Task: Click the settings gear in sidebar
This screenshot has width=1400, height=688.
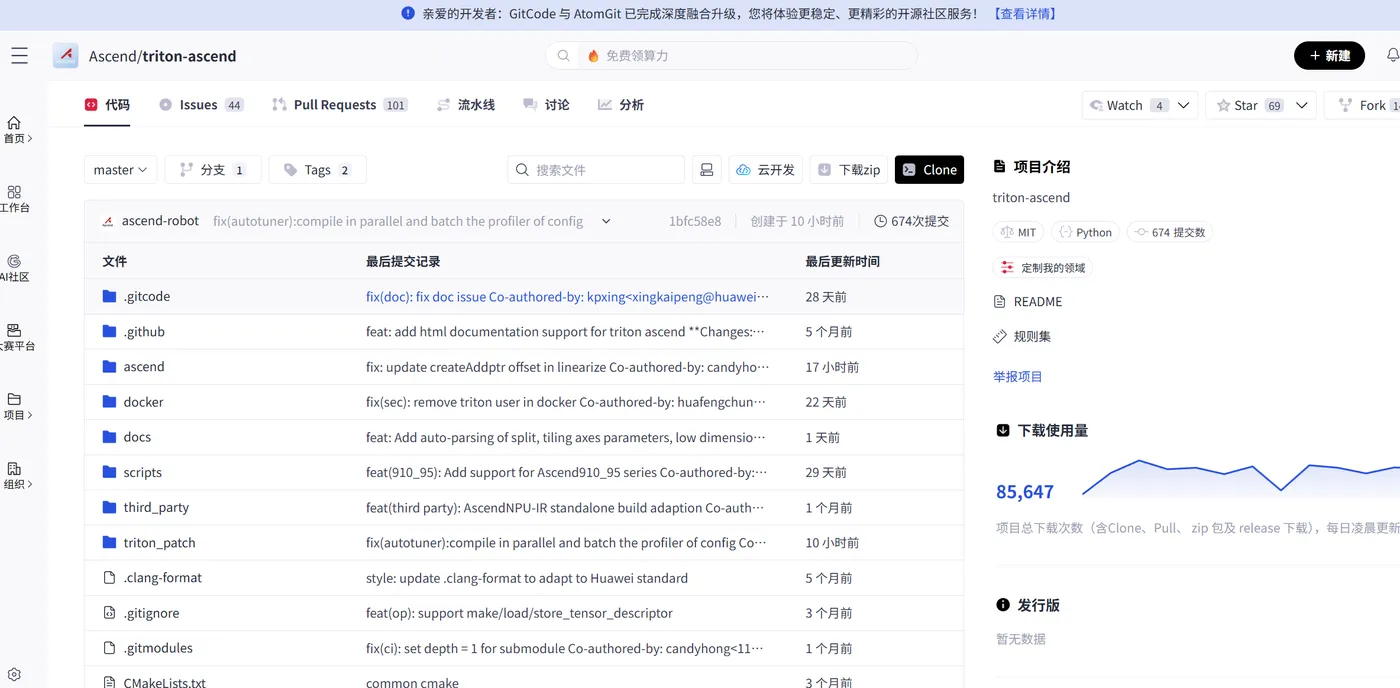Action: (14, 675)
